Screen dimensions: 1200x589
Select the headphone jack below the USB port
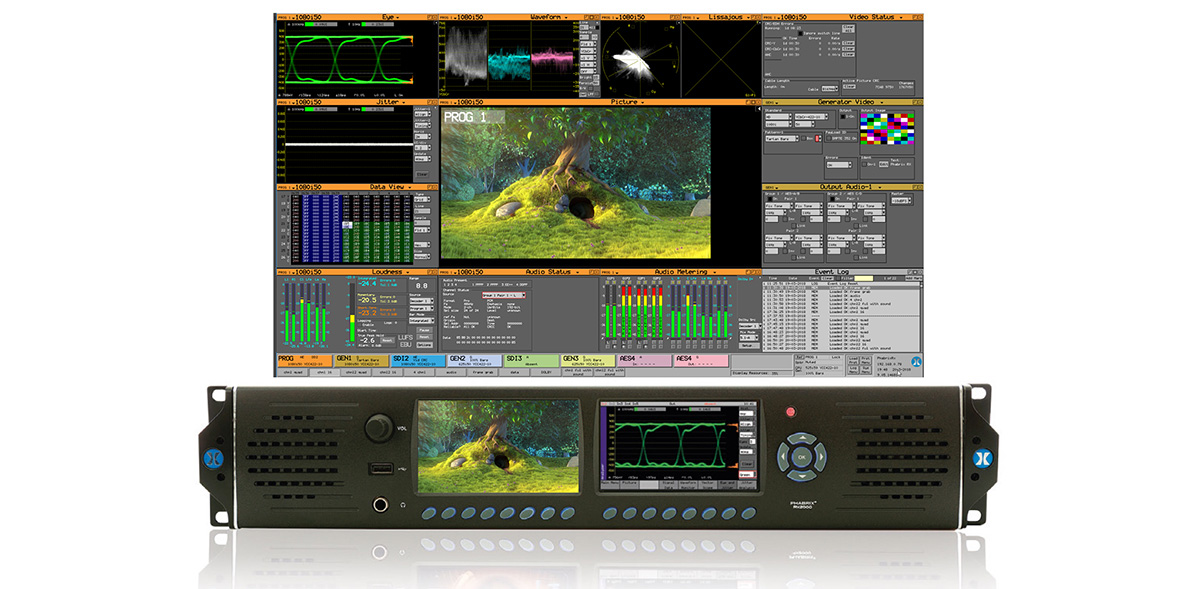point(379,504)
